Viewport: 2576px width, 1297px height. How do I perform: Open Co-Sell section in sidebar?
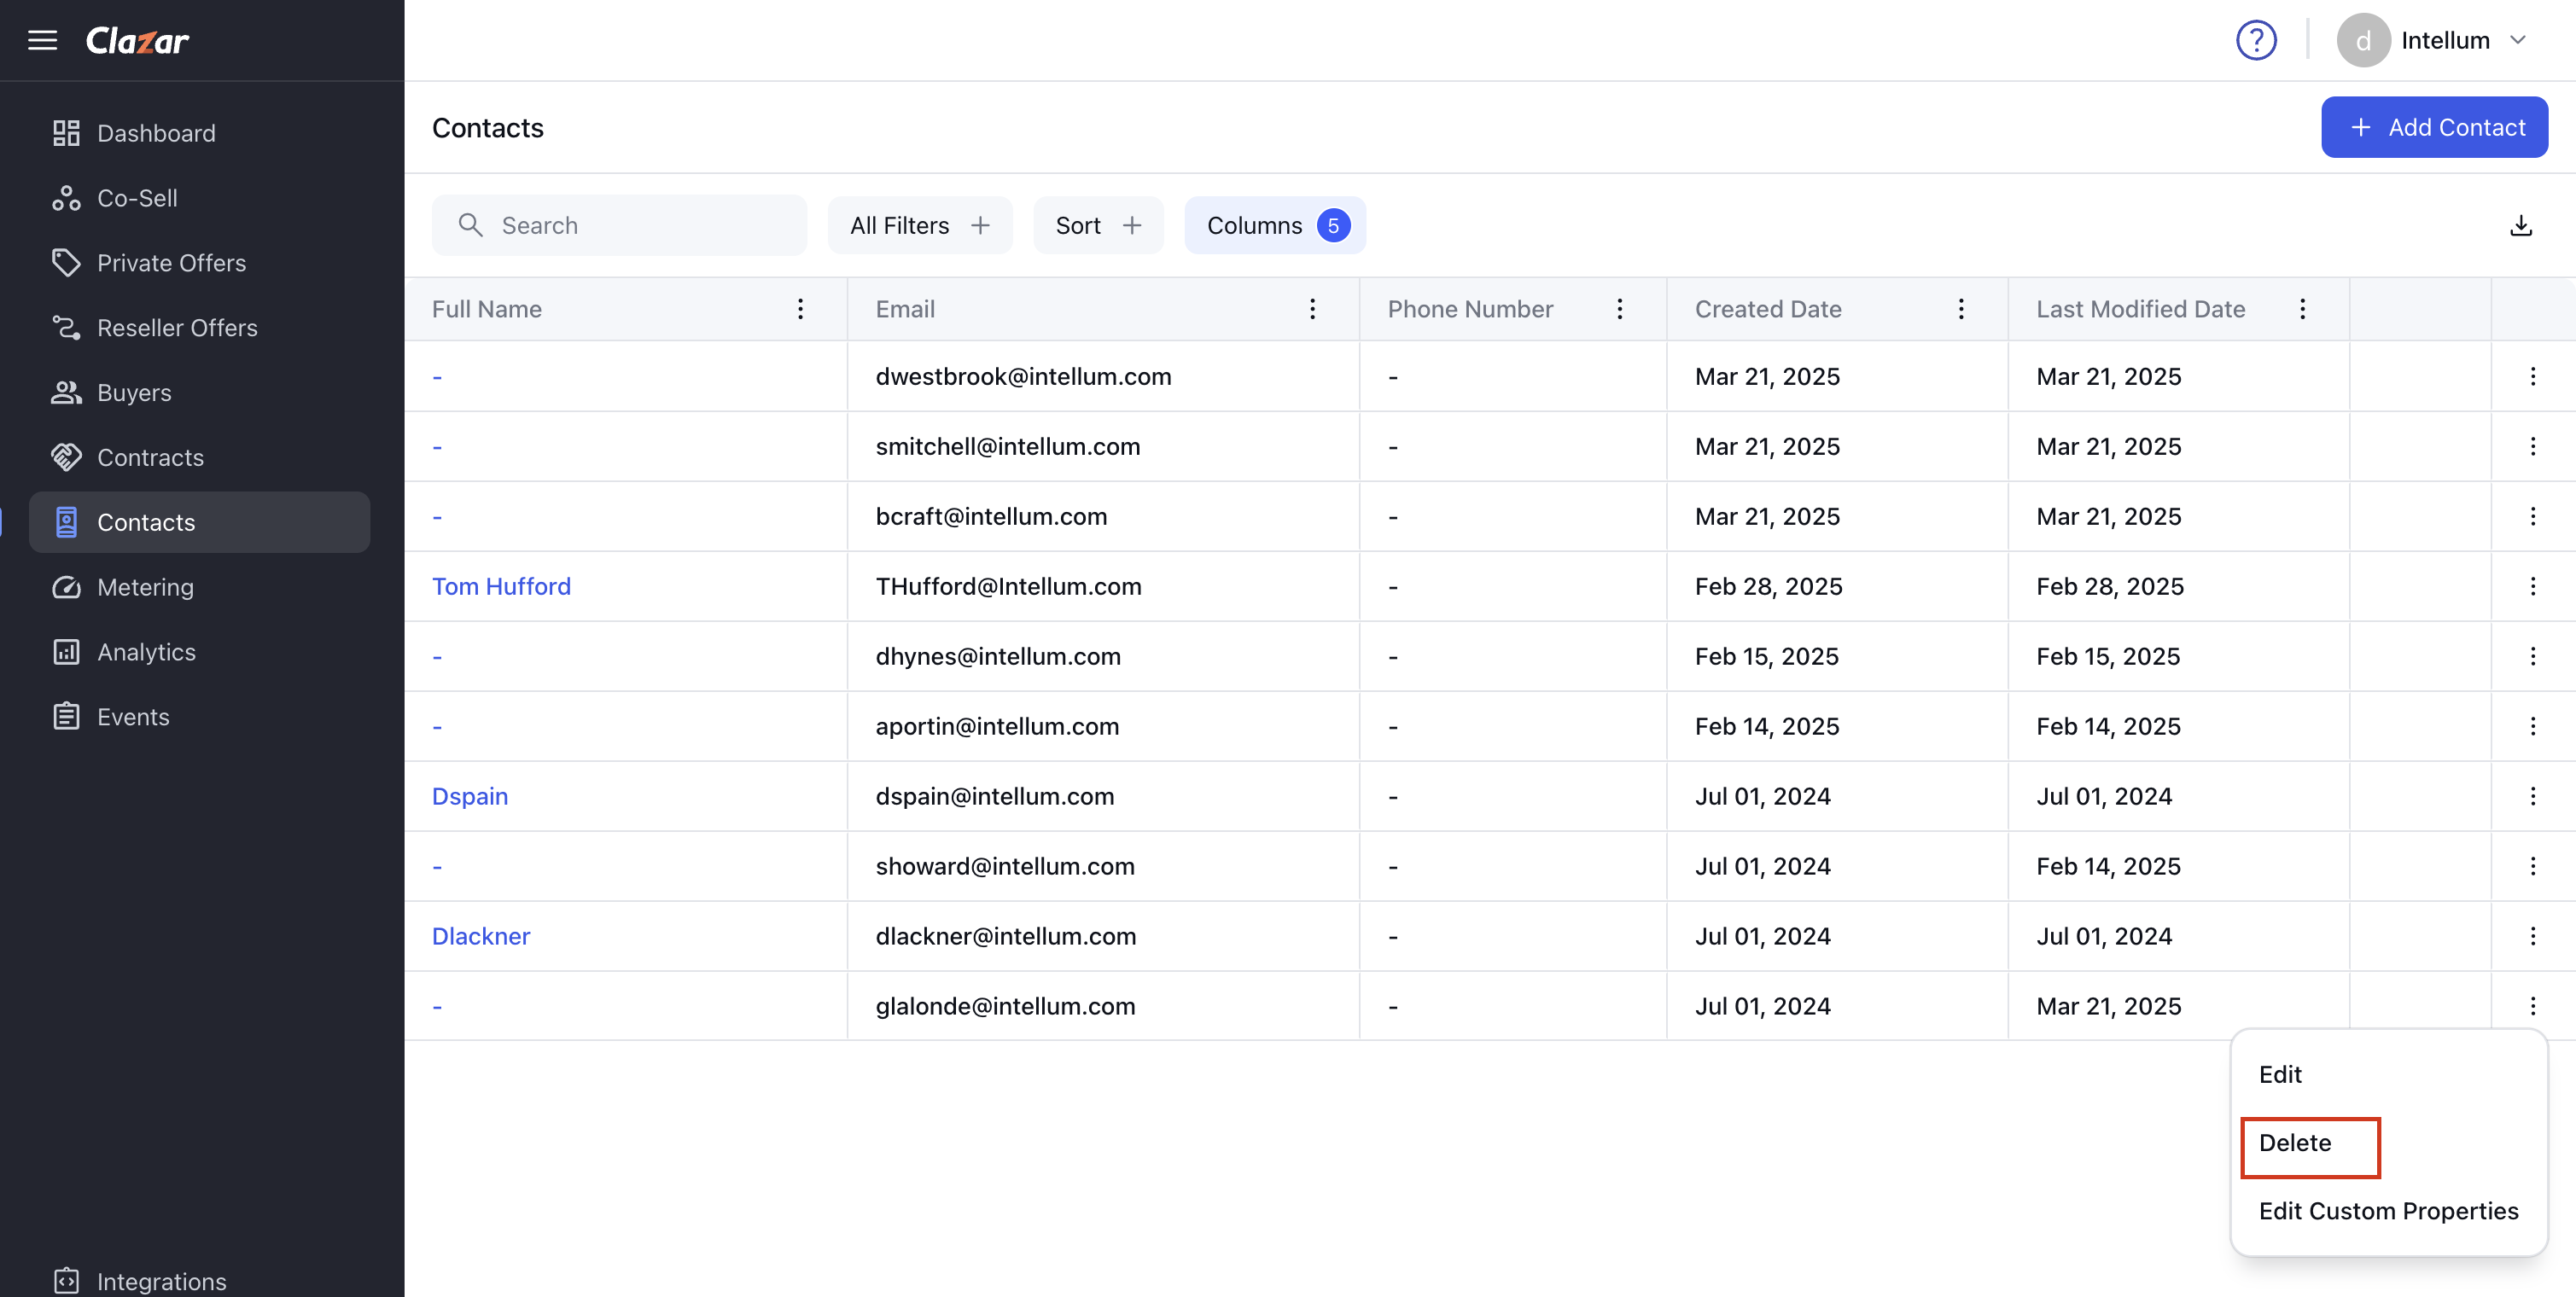tap(199, 198)
